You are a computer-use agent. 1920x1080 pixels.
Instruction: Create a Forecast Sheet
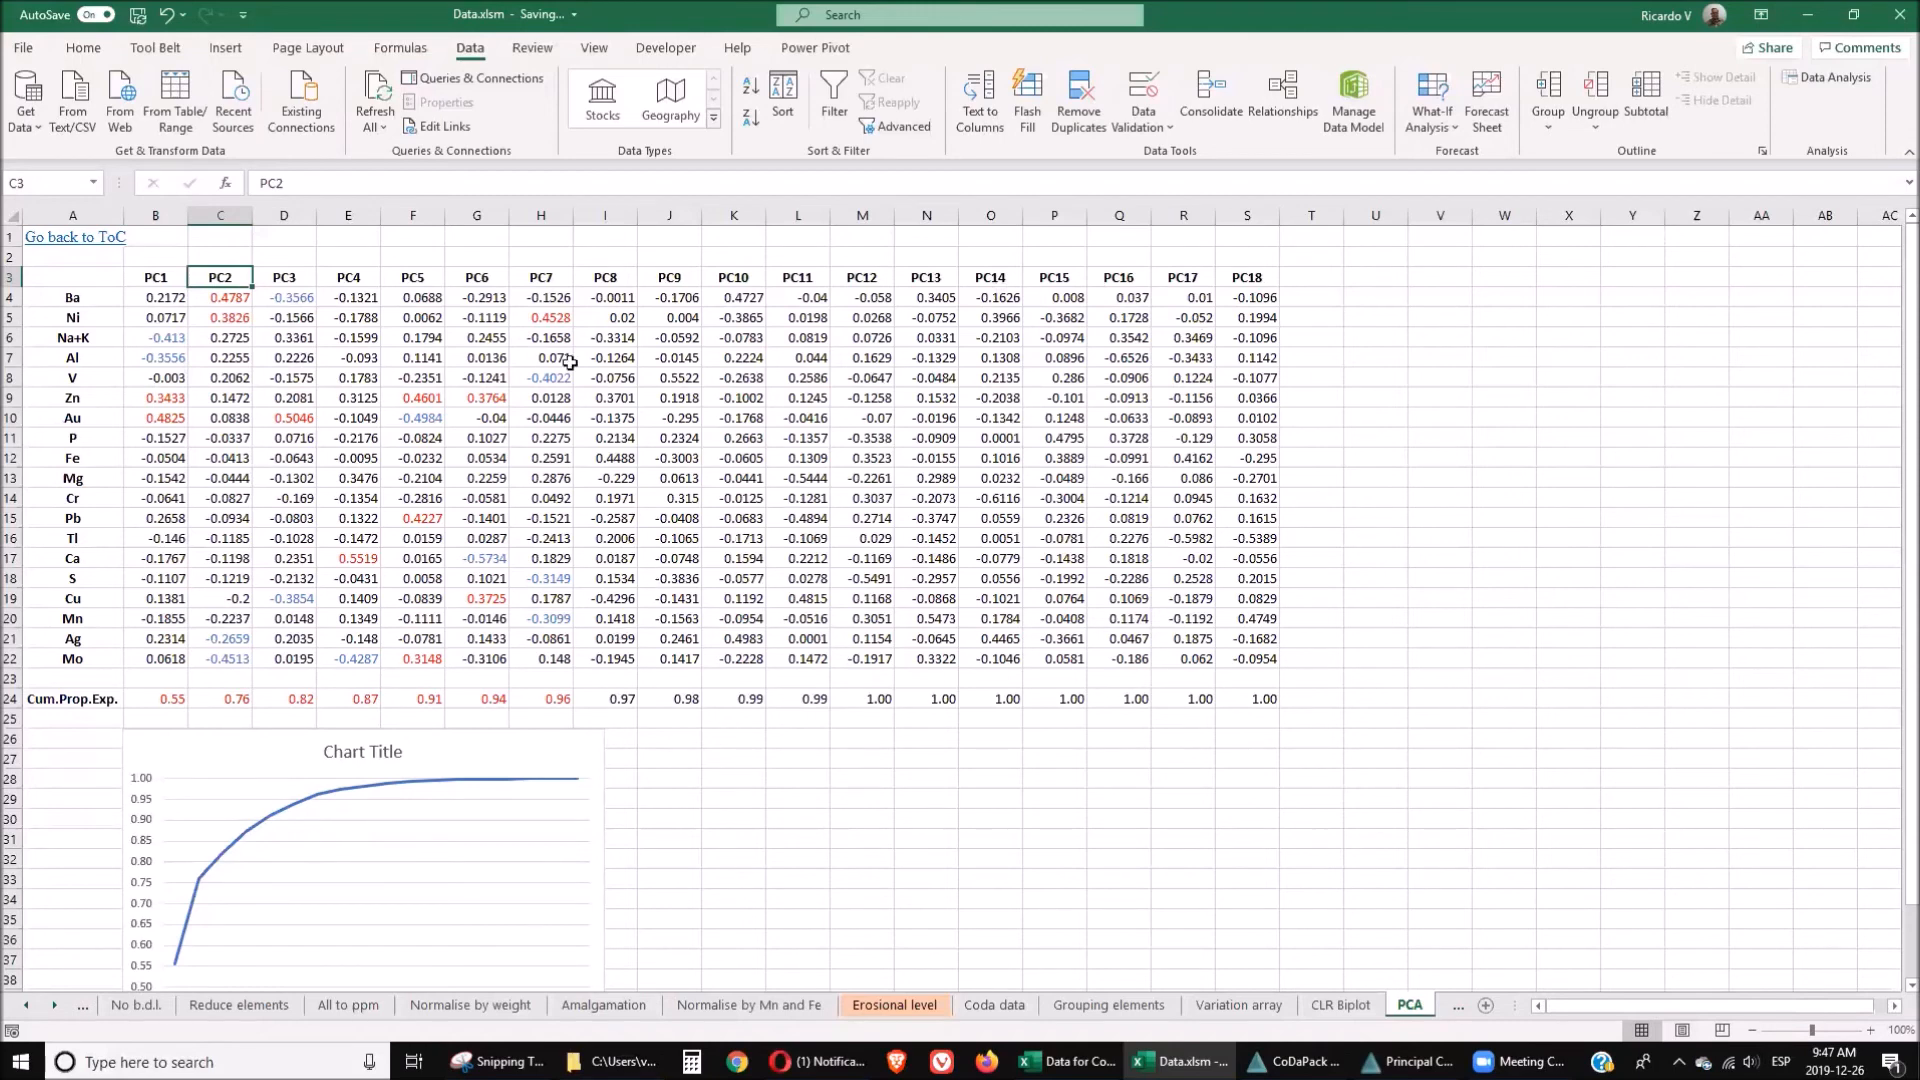(1487, 101)
